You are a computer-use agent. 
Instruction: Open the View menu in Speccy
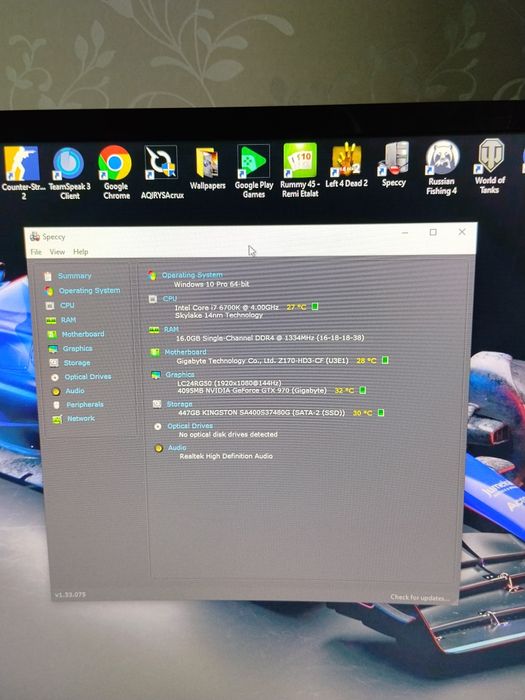point(57,252)
